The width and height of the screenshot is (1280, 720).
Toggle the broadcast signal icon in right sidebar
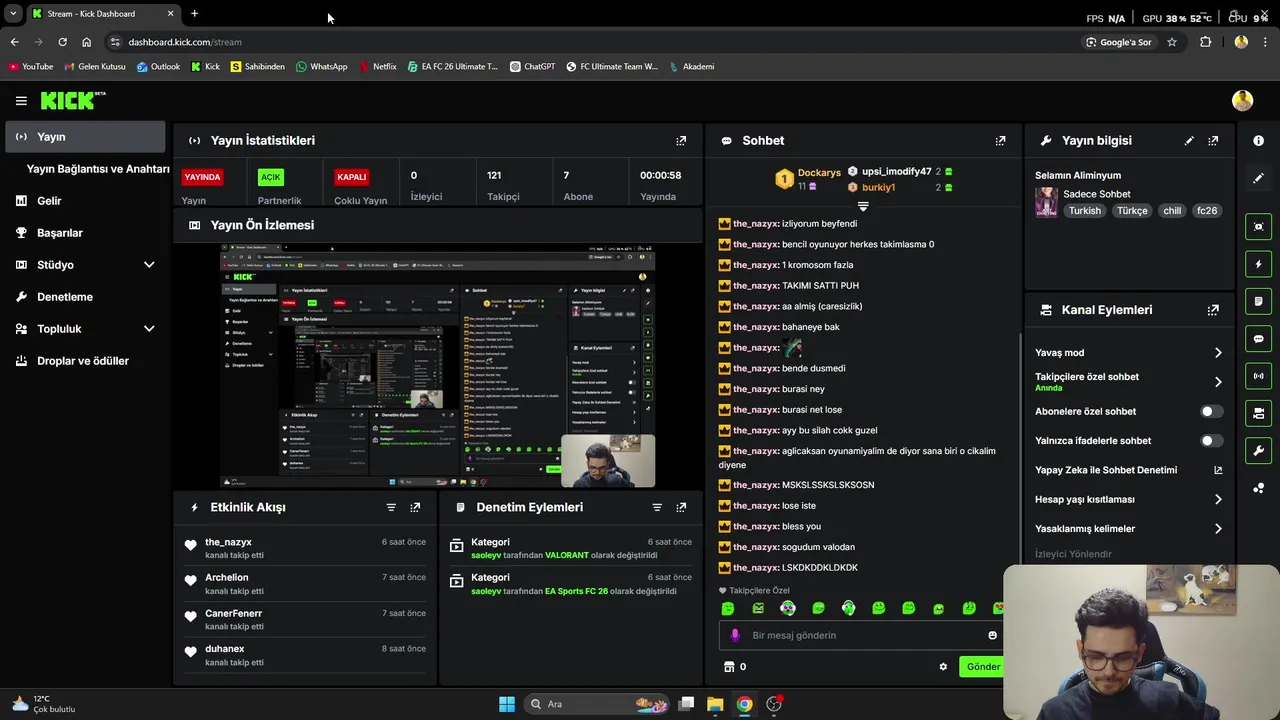coord(1258,376)
